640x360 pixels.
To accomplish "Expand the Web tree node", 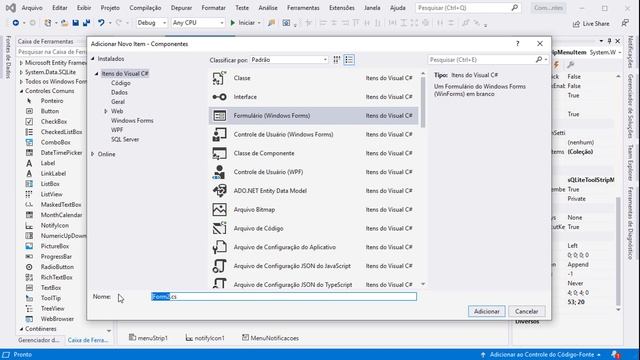I will 106,111.
